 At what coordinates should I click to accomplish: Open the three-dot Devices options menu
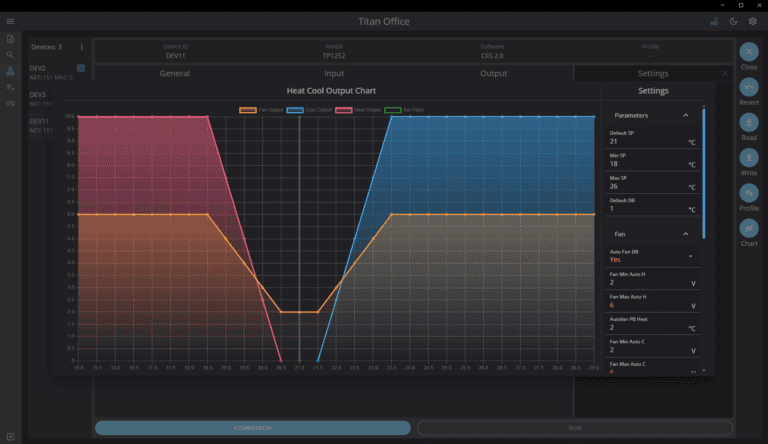[x=82, y=47]
